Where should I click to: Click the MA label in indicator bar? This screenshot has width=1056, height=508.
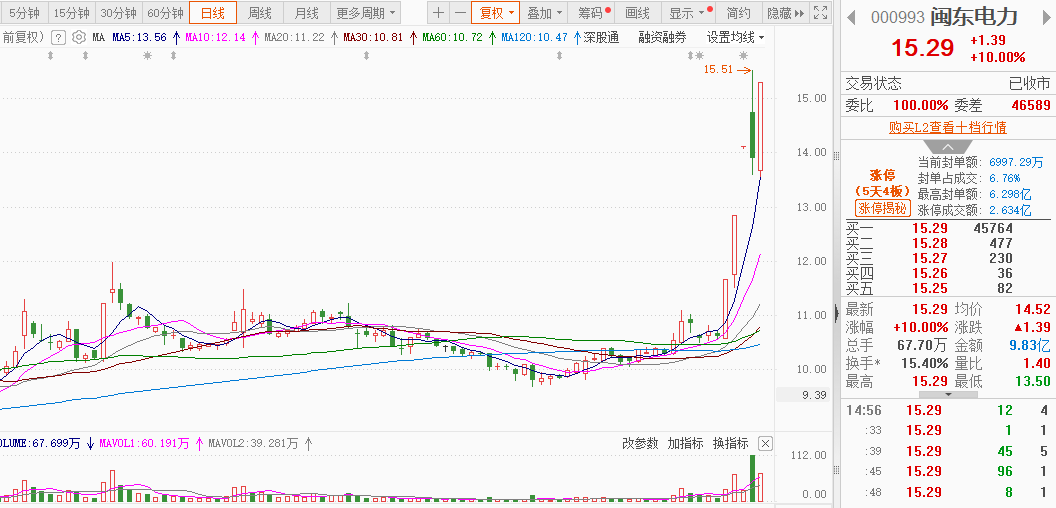click(x=98, y=38)
